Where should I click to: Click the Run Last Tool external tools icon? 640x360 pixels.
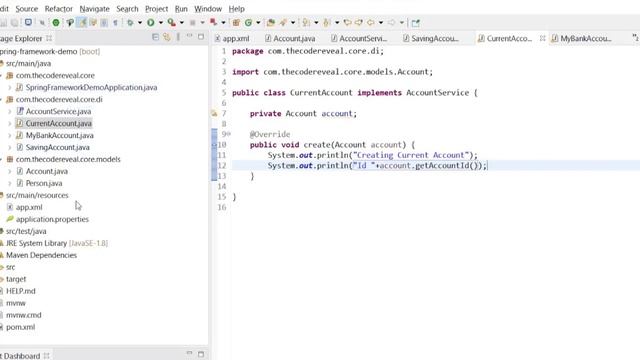click(x=171, y=22)
